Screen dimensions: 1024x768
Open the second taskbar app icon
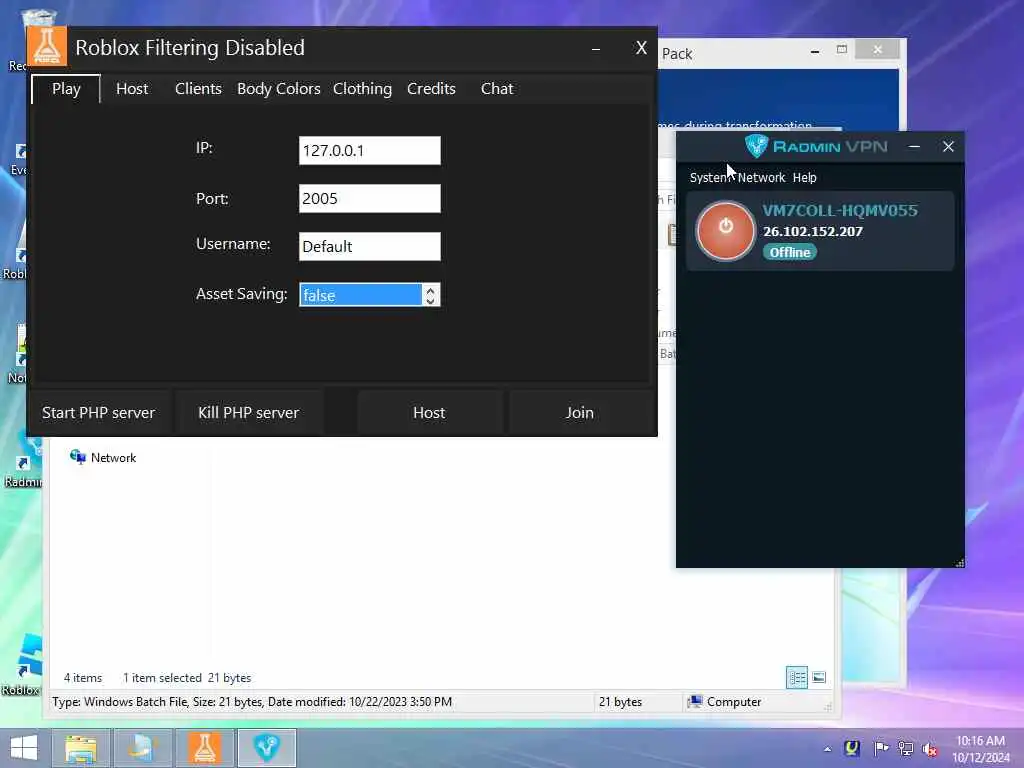click(143, 748)
